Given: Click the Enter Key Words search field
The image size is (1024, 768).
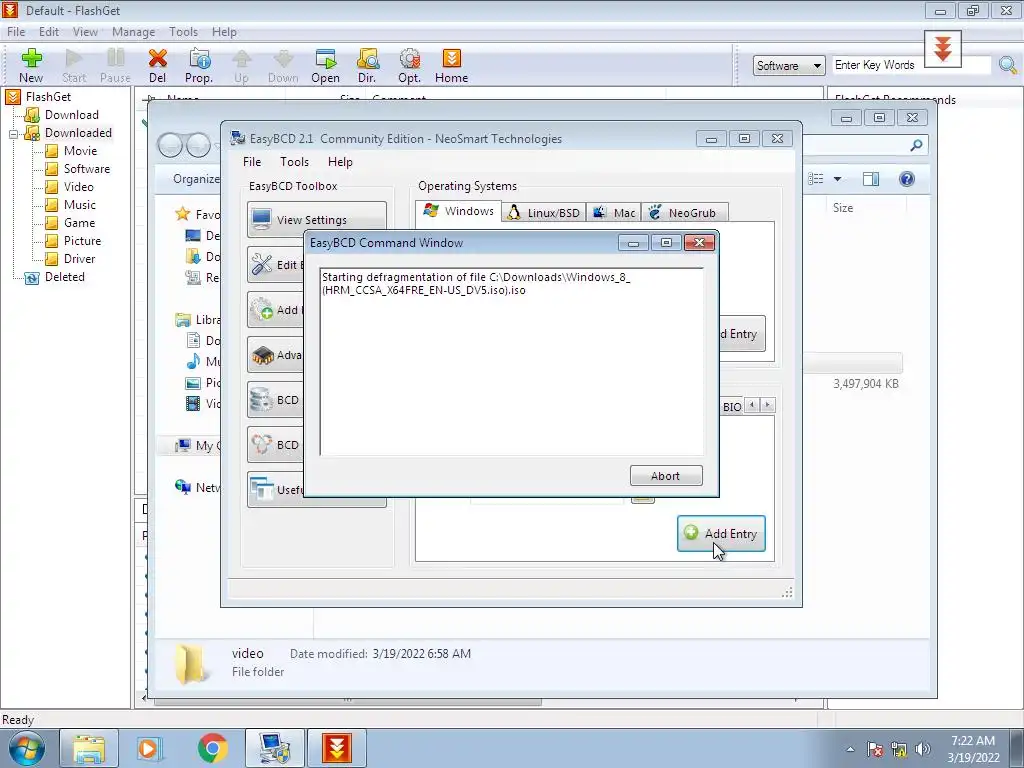Looking at the screenshot, I should pyautogui.click(x=912, y=65).
